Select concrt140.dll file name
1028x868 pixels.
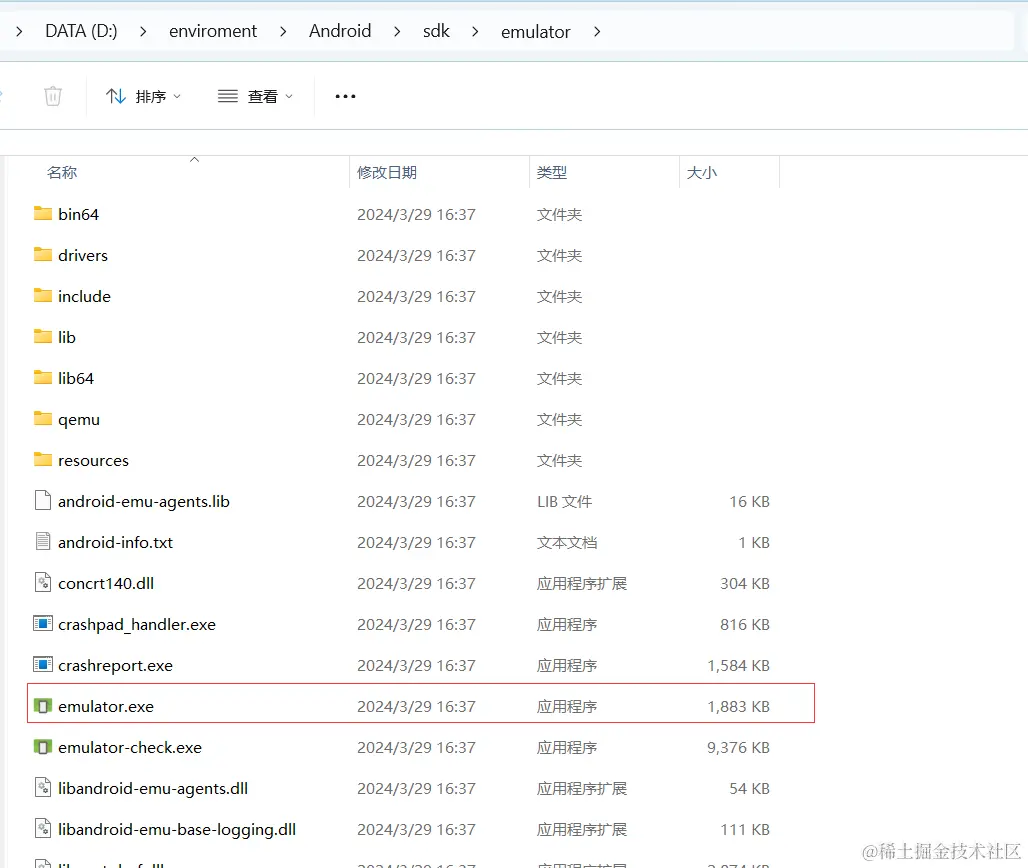106,583
